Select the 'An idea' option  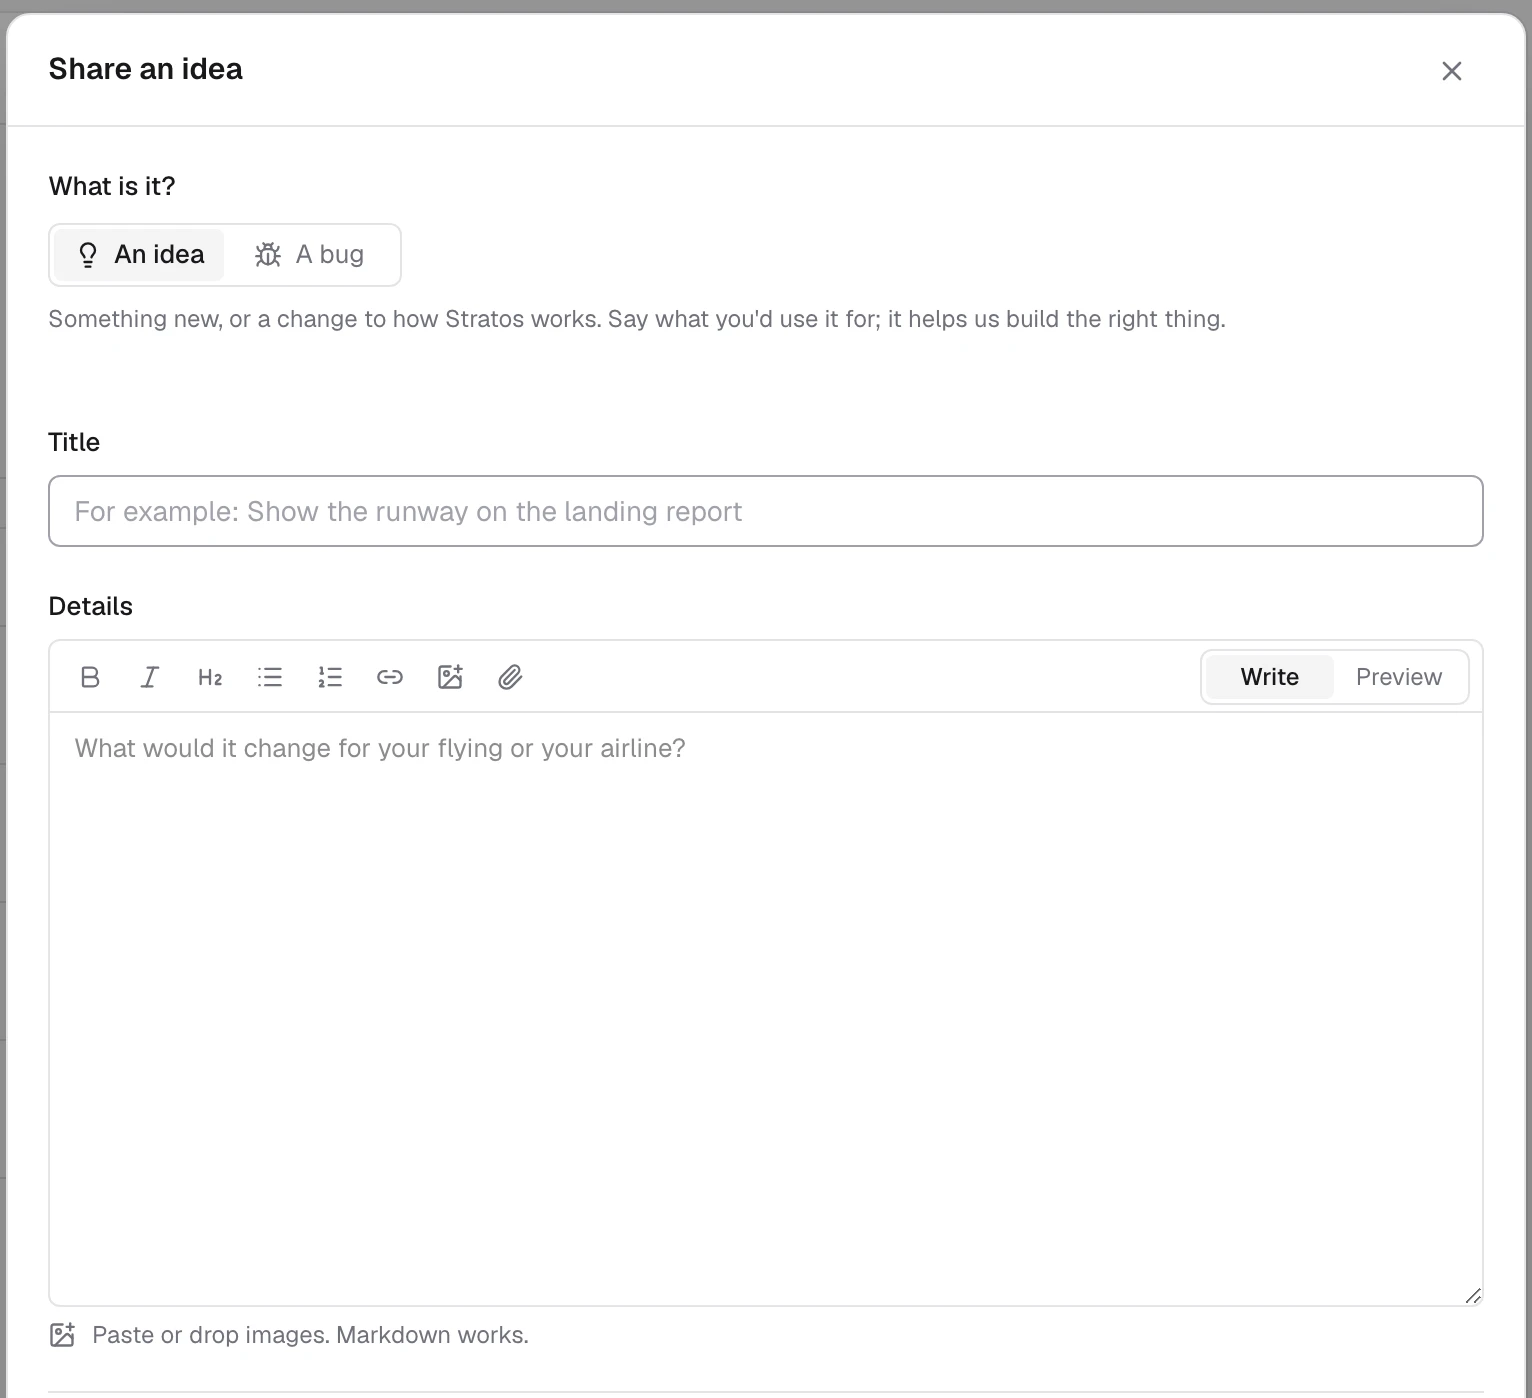(139, 255)
